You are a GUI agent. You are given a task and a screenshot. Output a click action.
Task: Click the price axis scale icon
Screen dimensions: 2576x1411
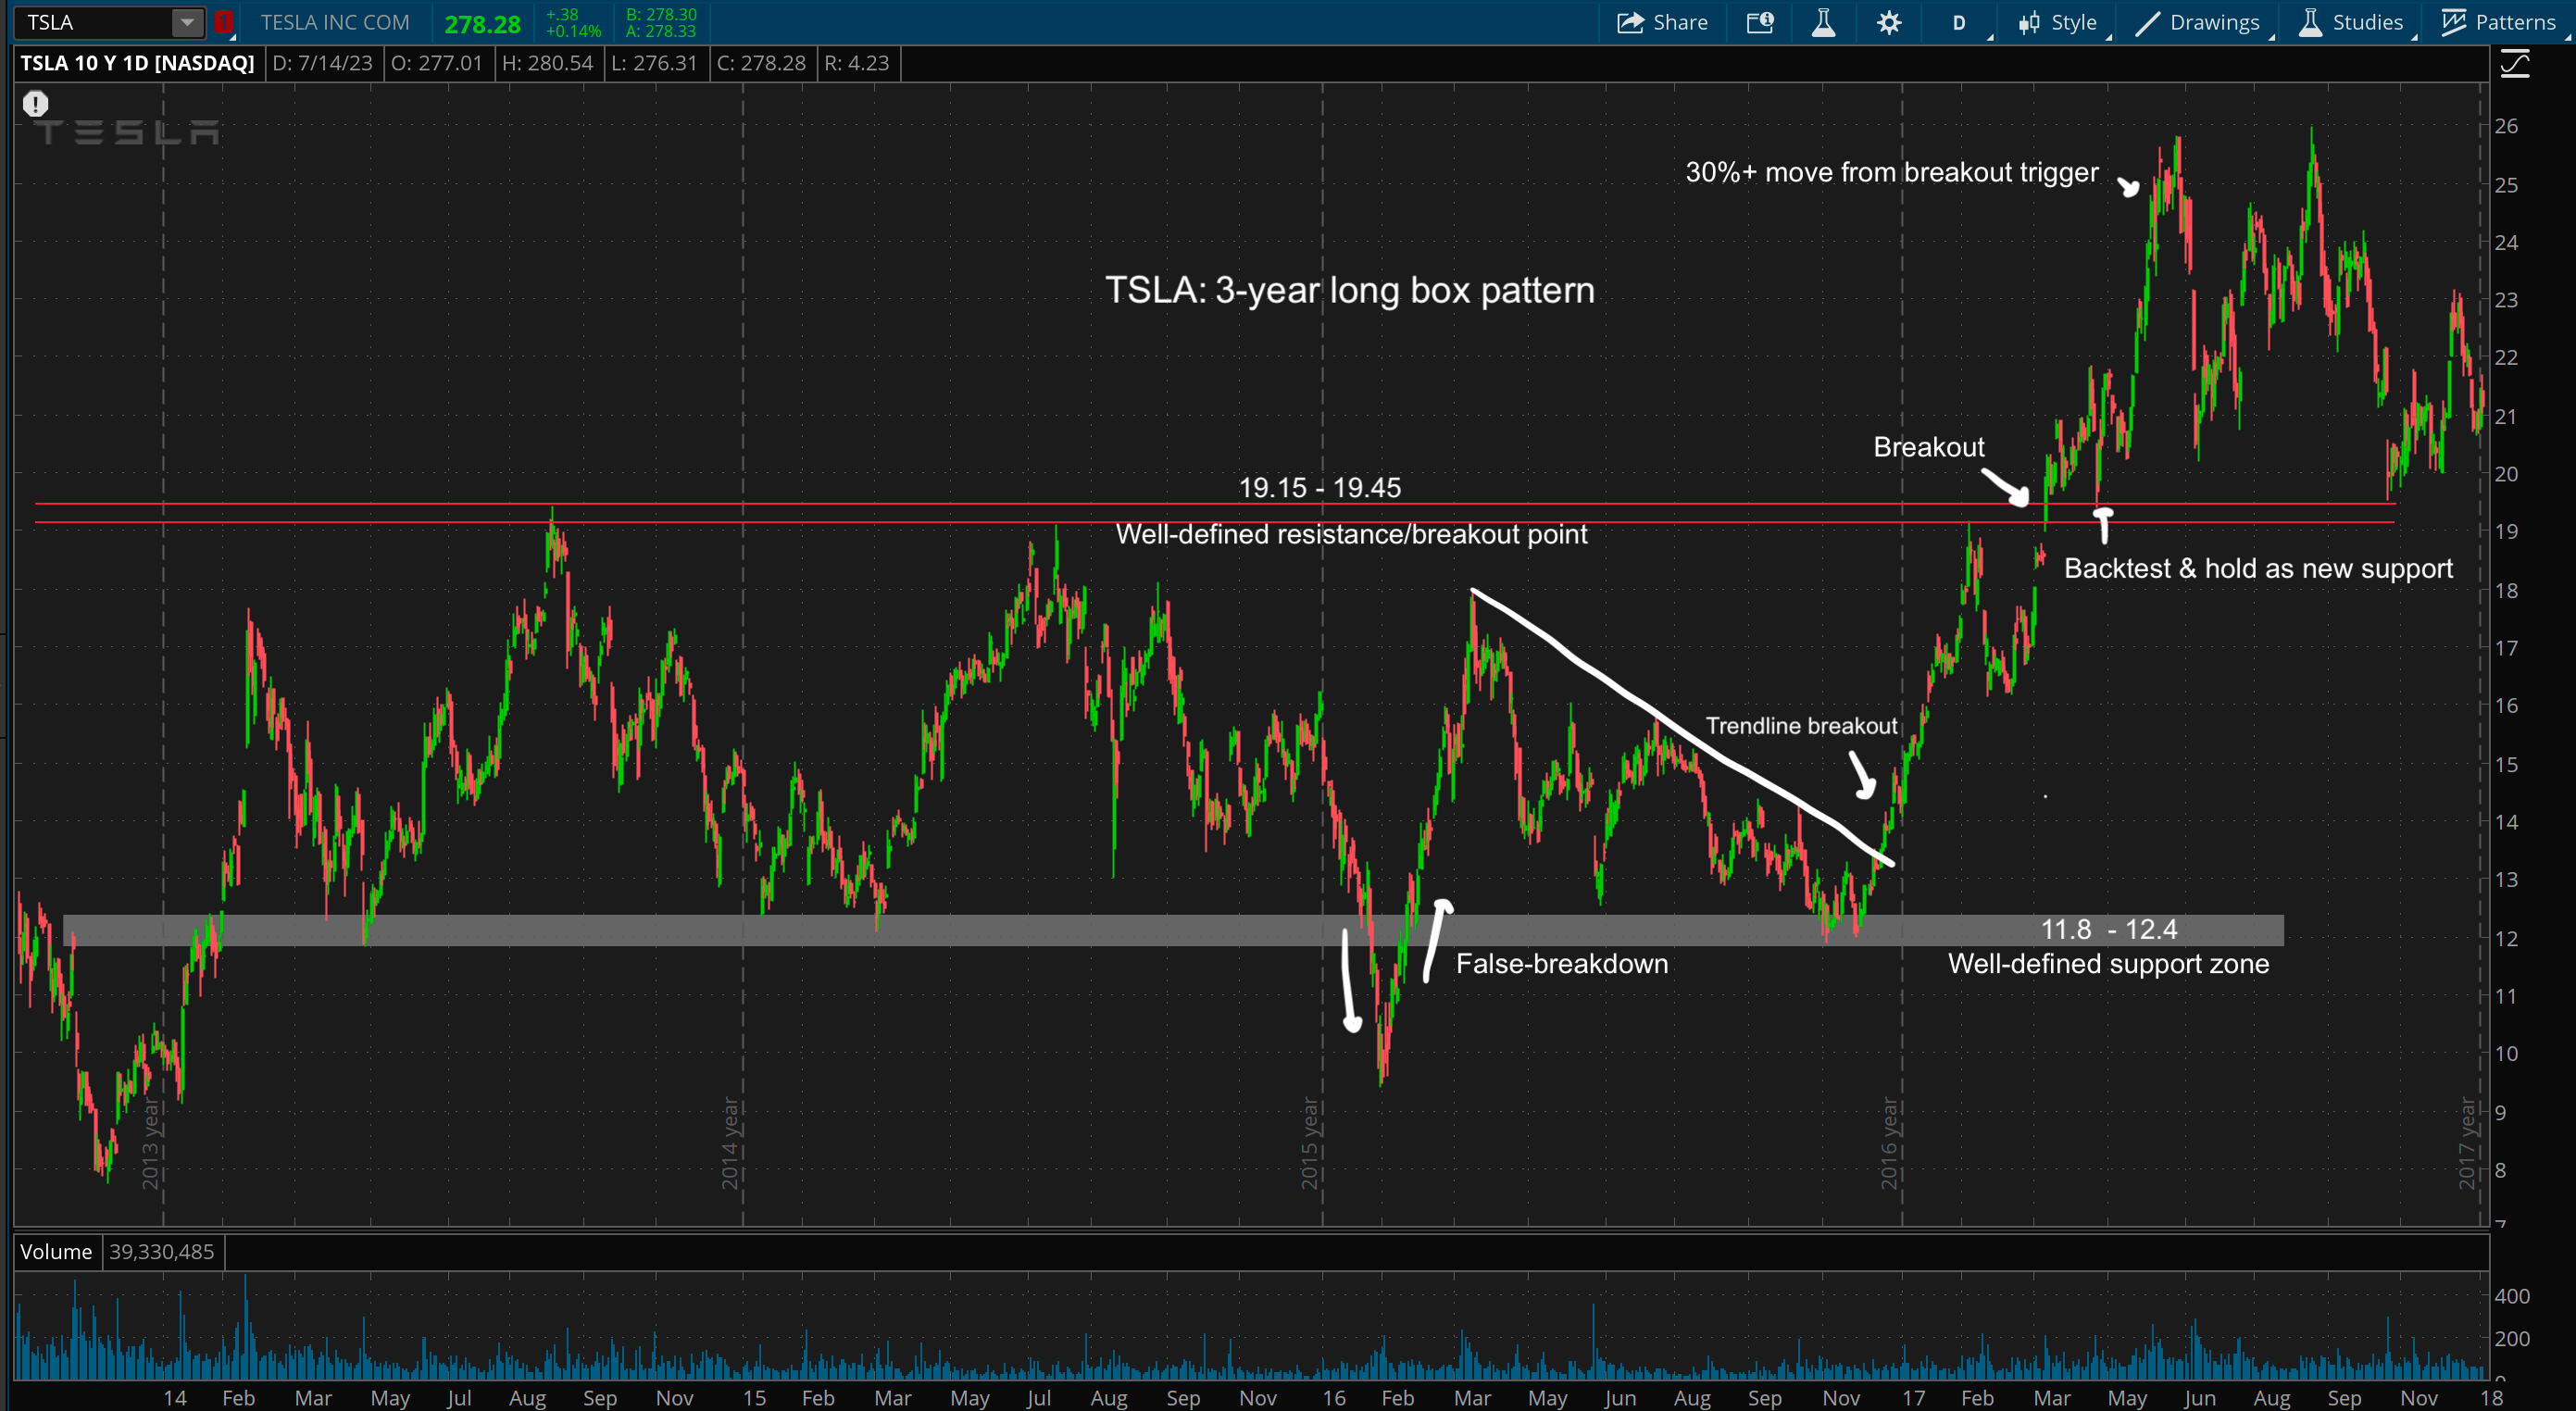(x=2515, y=65)
